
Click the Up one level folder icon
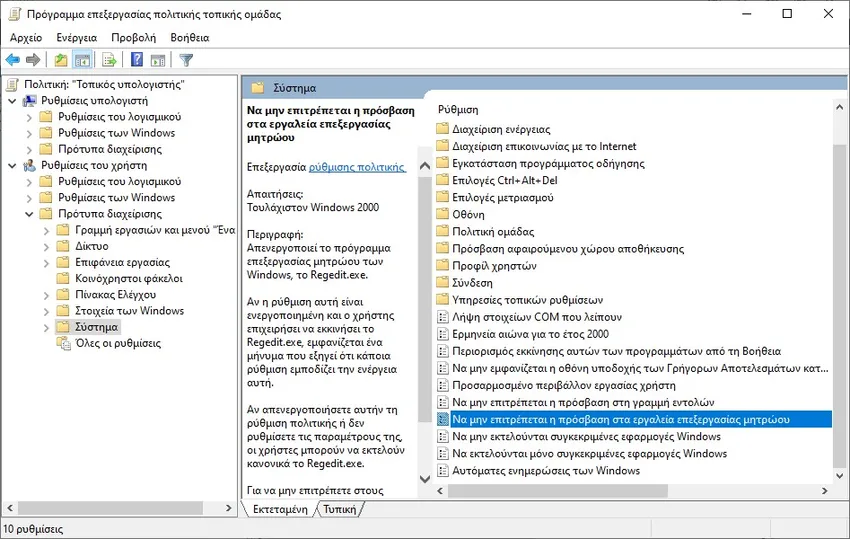pyautogui.click(x=61, y=60)
